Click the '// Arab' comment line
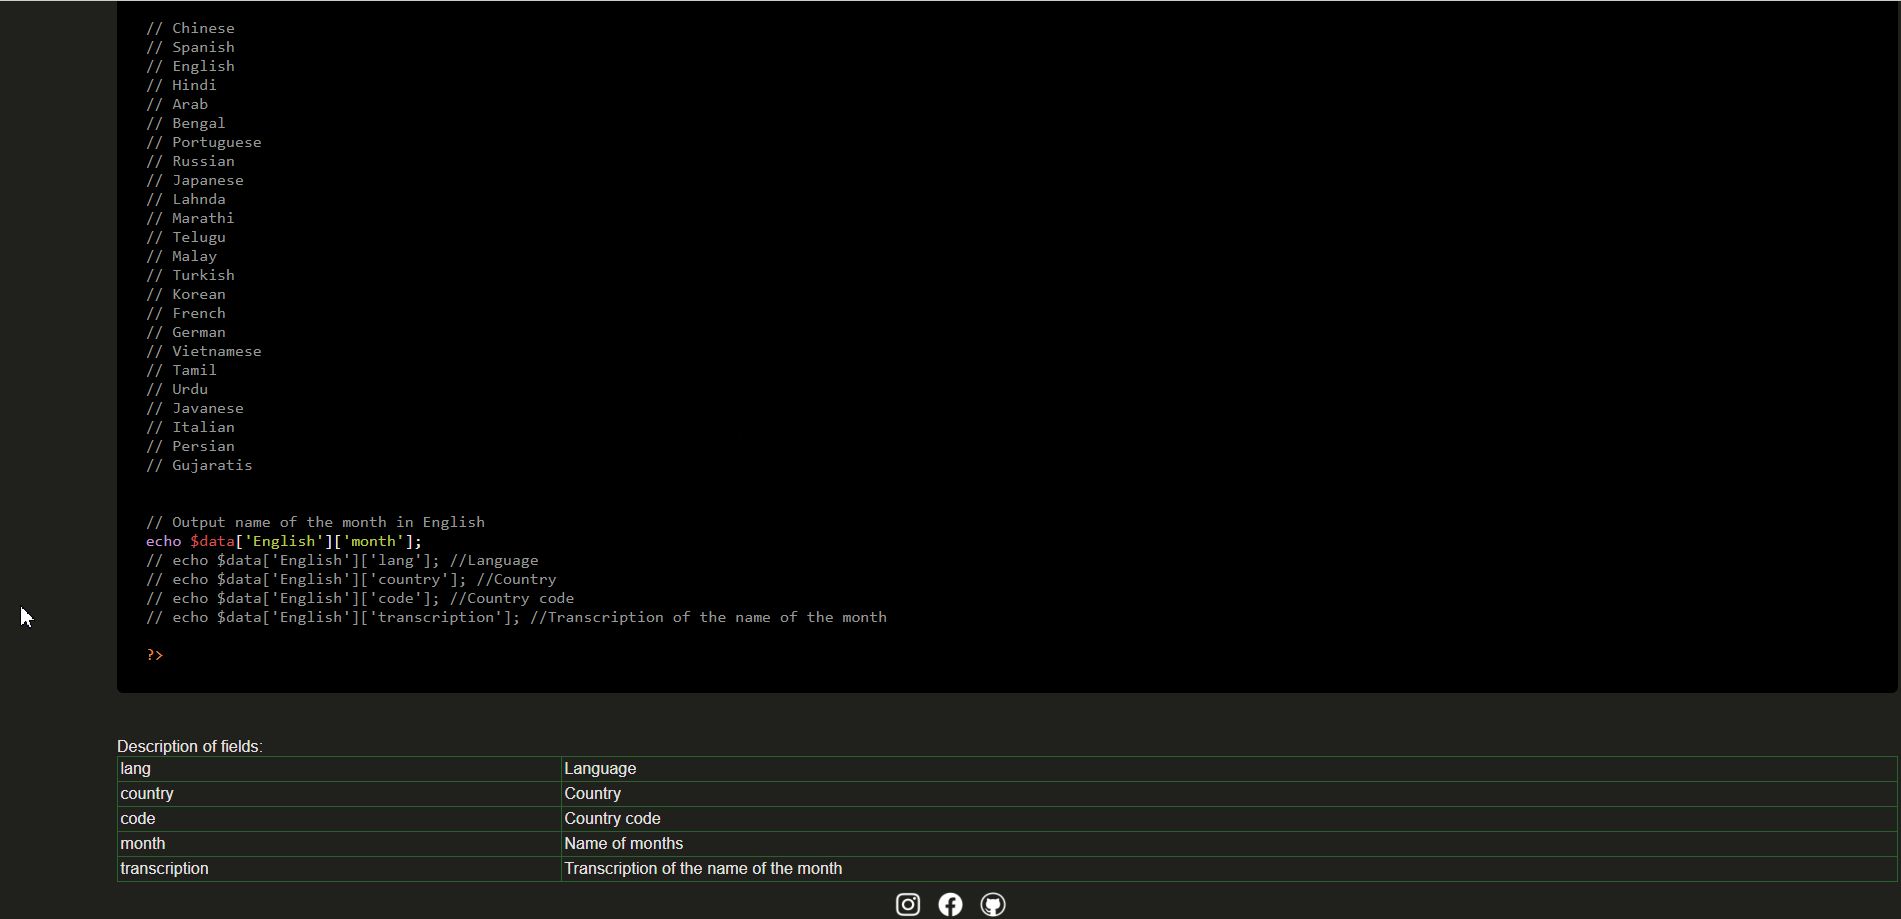This screenshot has width=1901, height=919. (177, 104)
